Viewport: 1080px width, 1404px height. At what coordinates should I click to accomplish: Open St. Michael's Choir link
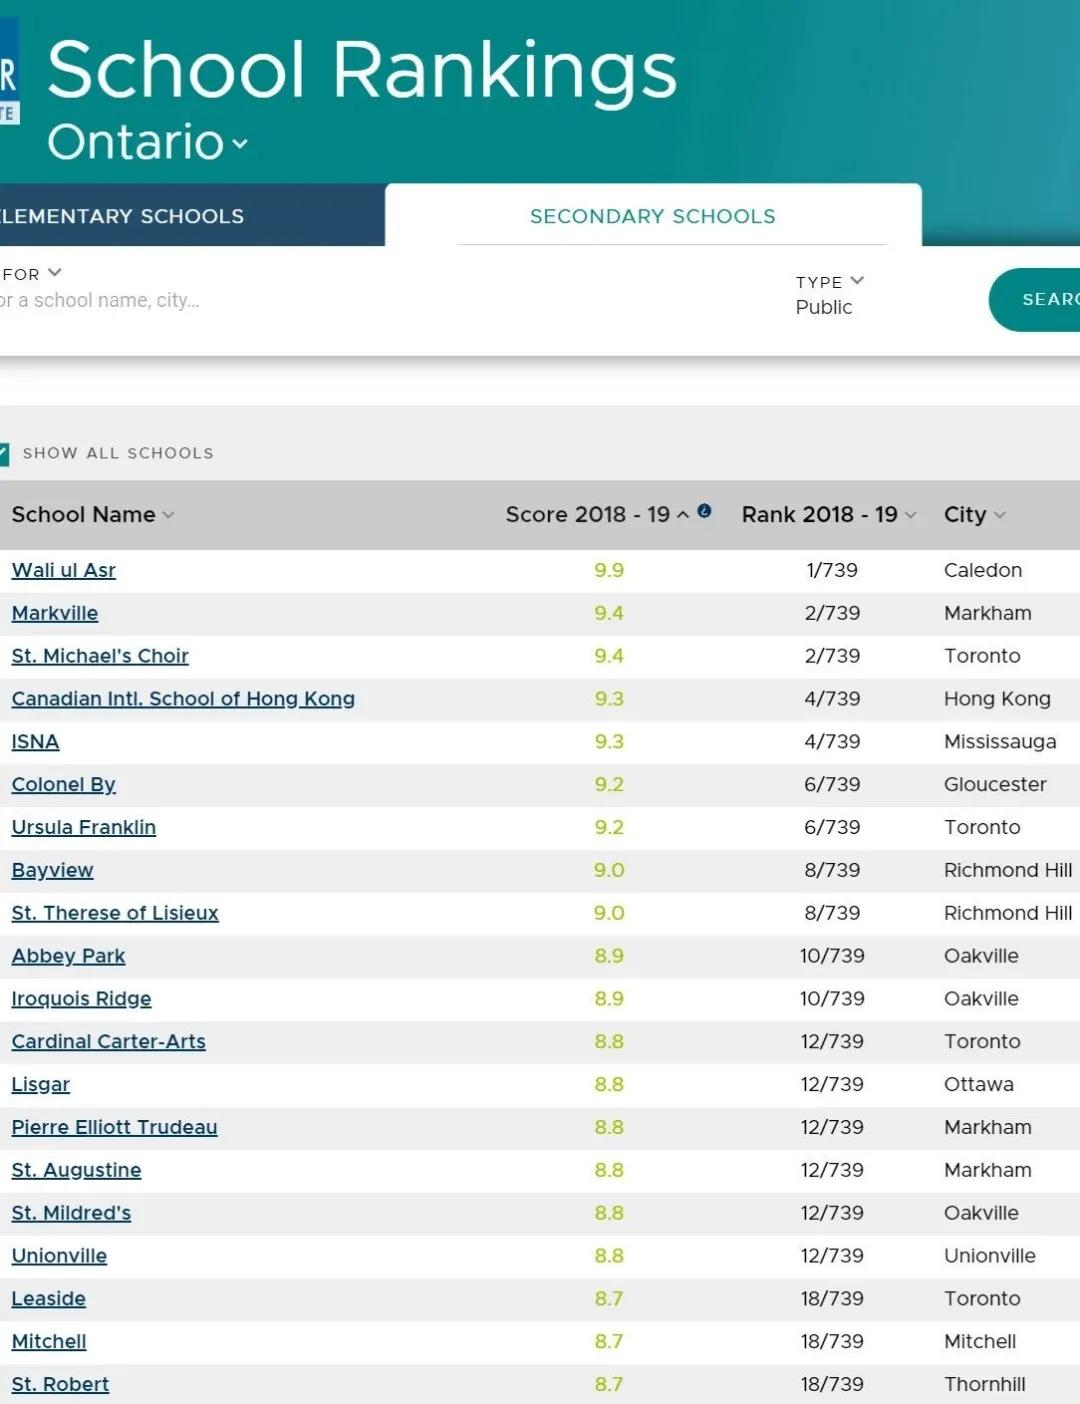click(x=100, y=656)
